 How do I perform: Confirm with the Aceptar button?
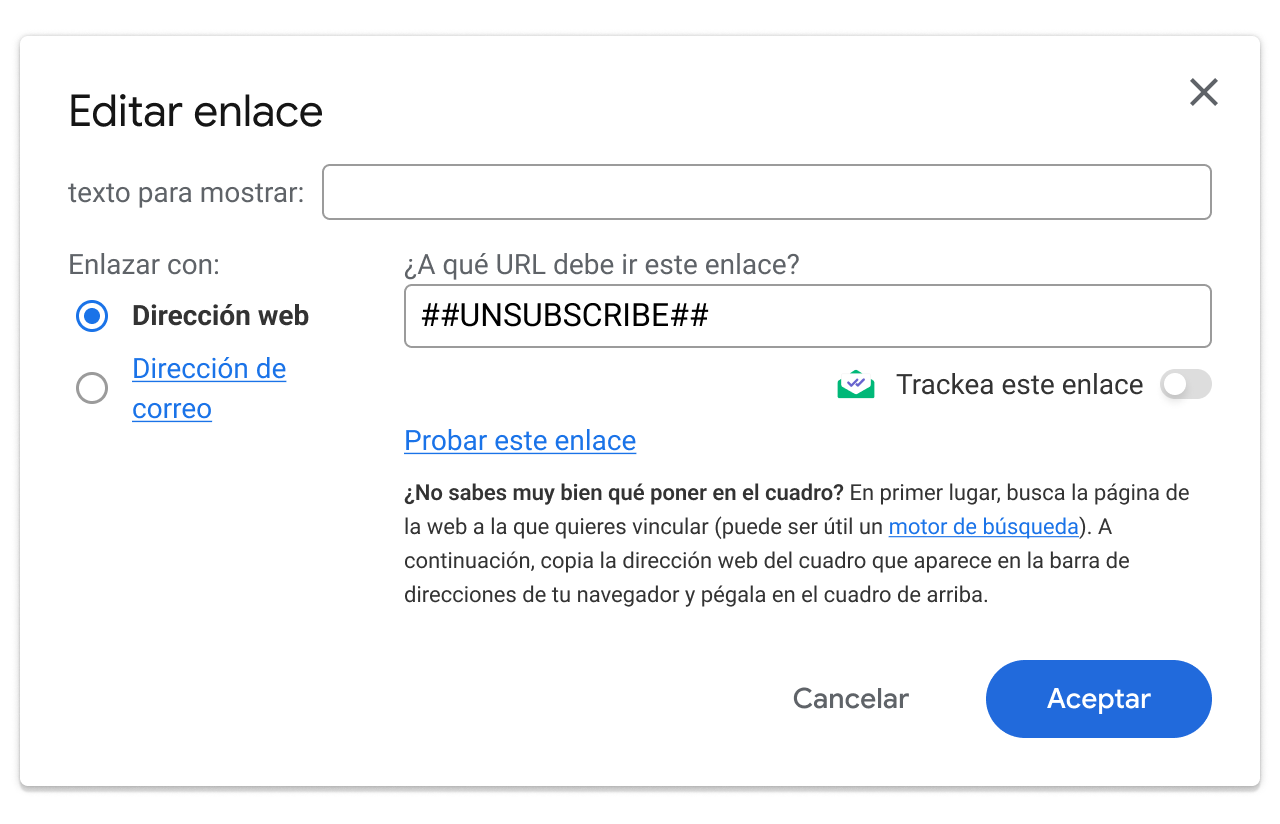pos(1098,699)
